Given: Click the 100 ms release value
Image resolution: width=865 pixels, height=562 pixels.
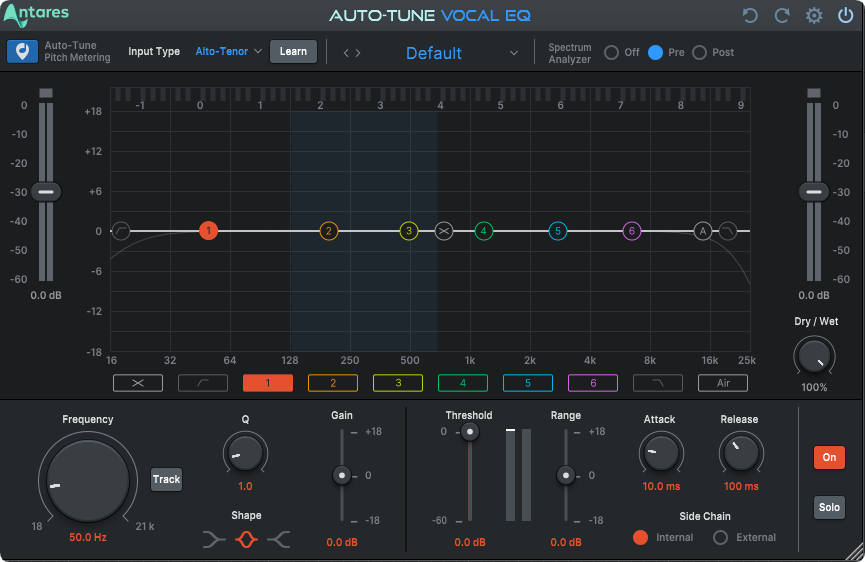Looking at the screenshot, I should 741,486.
